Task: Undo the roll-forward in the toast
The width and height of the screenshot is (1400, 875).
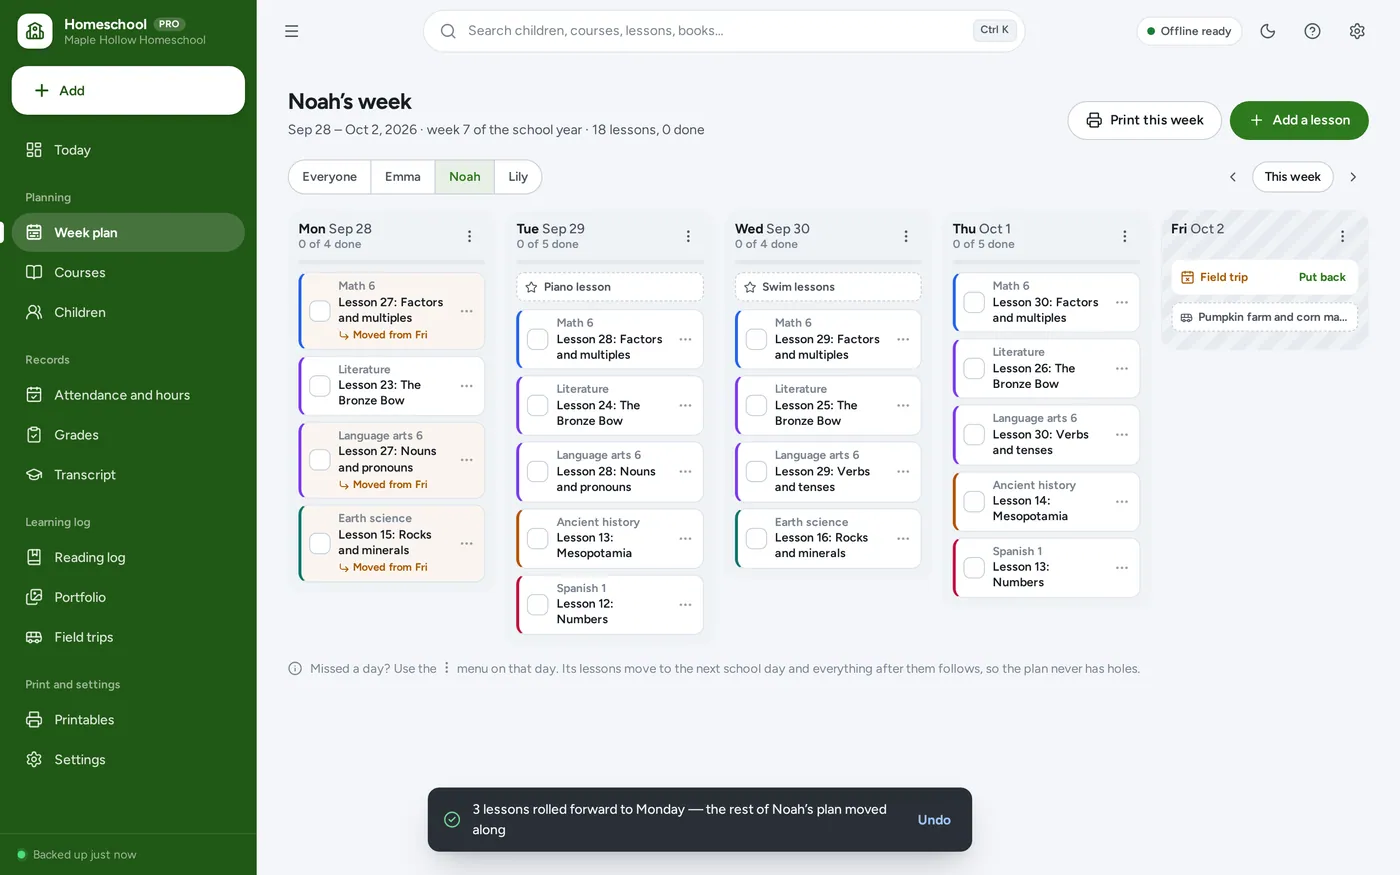Action: (934, 820)
